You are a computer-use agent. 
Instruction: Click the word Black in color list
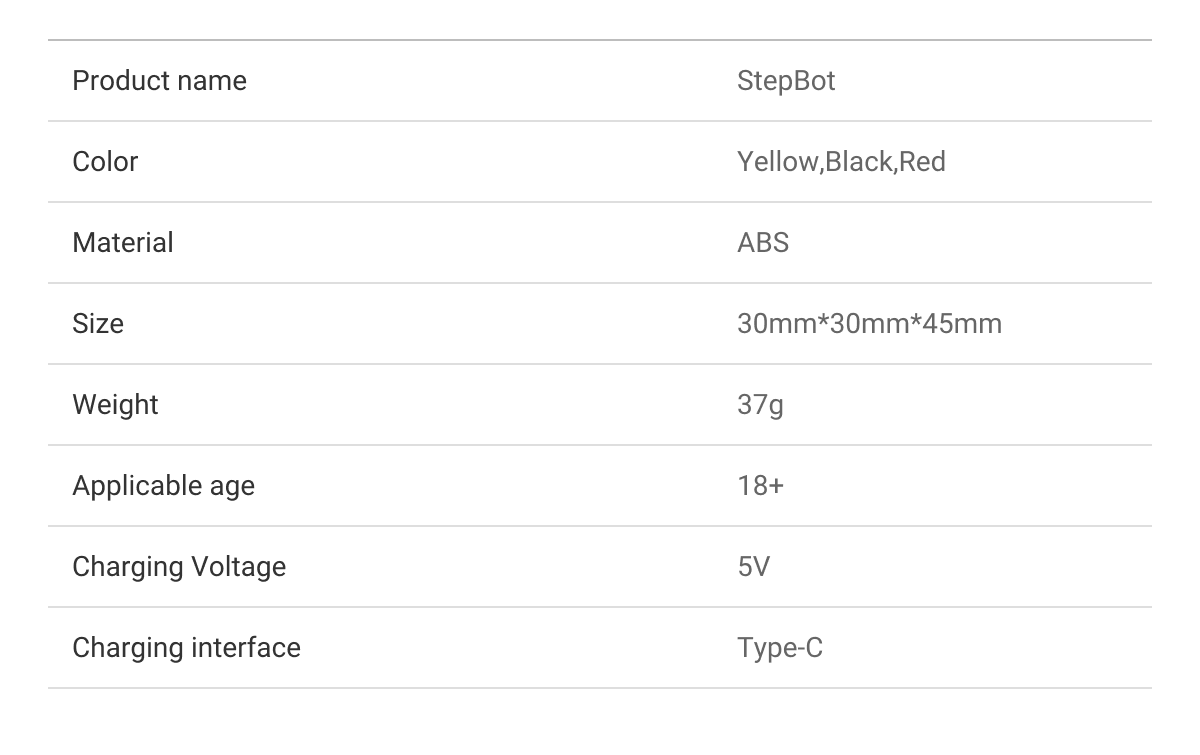(x=858, y=162)
